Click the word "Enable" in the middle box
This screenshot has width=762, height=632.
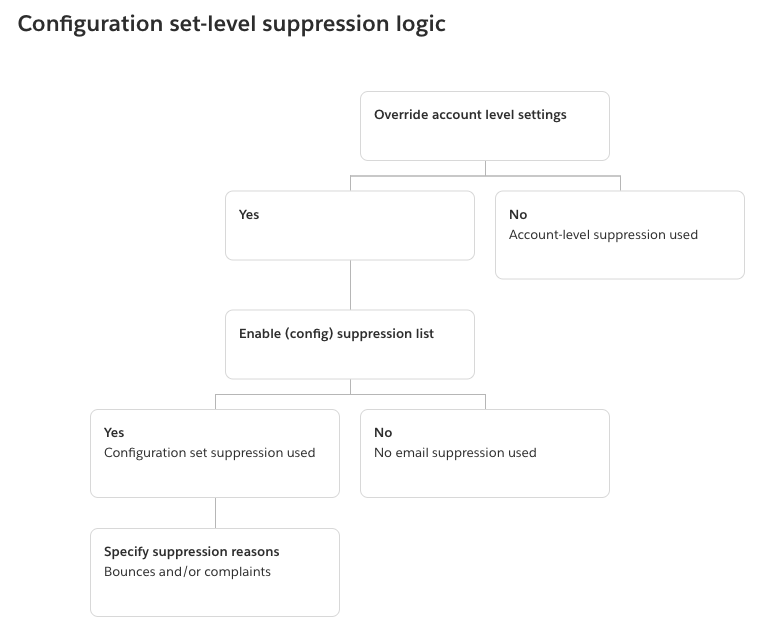[x=260, y=334]
